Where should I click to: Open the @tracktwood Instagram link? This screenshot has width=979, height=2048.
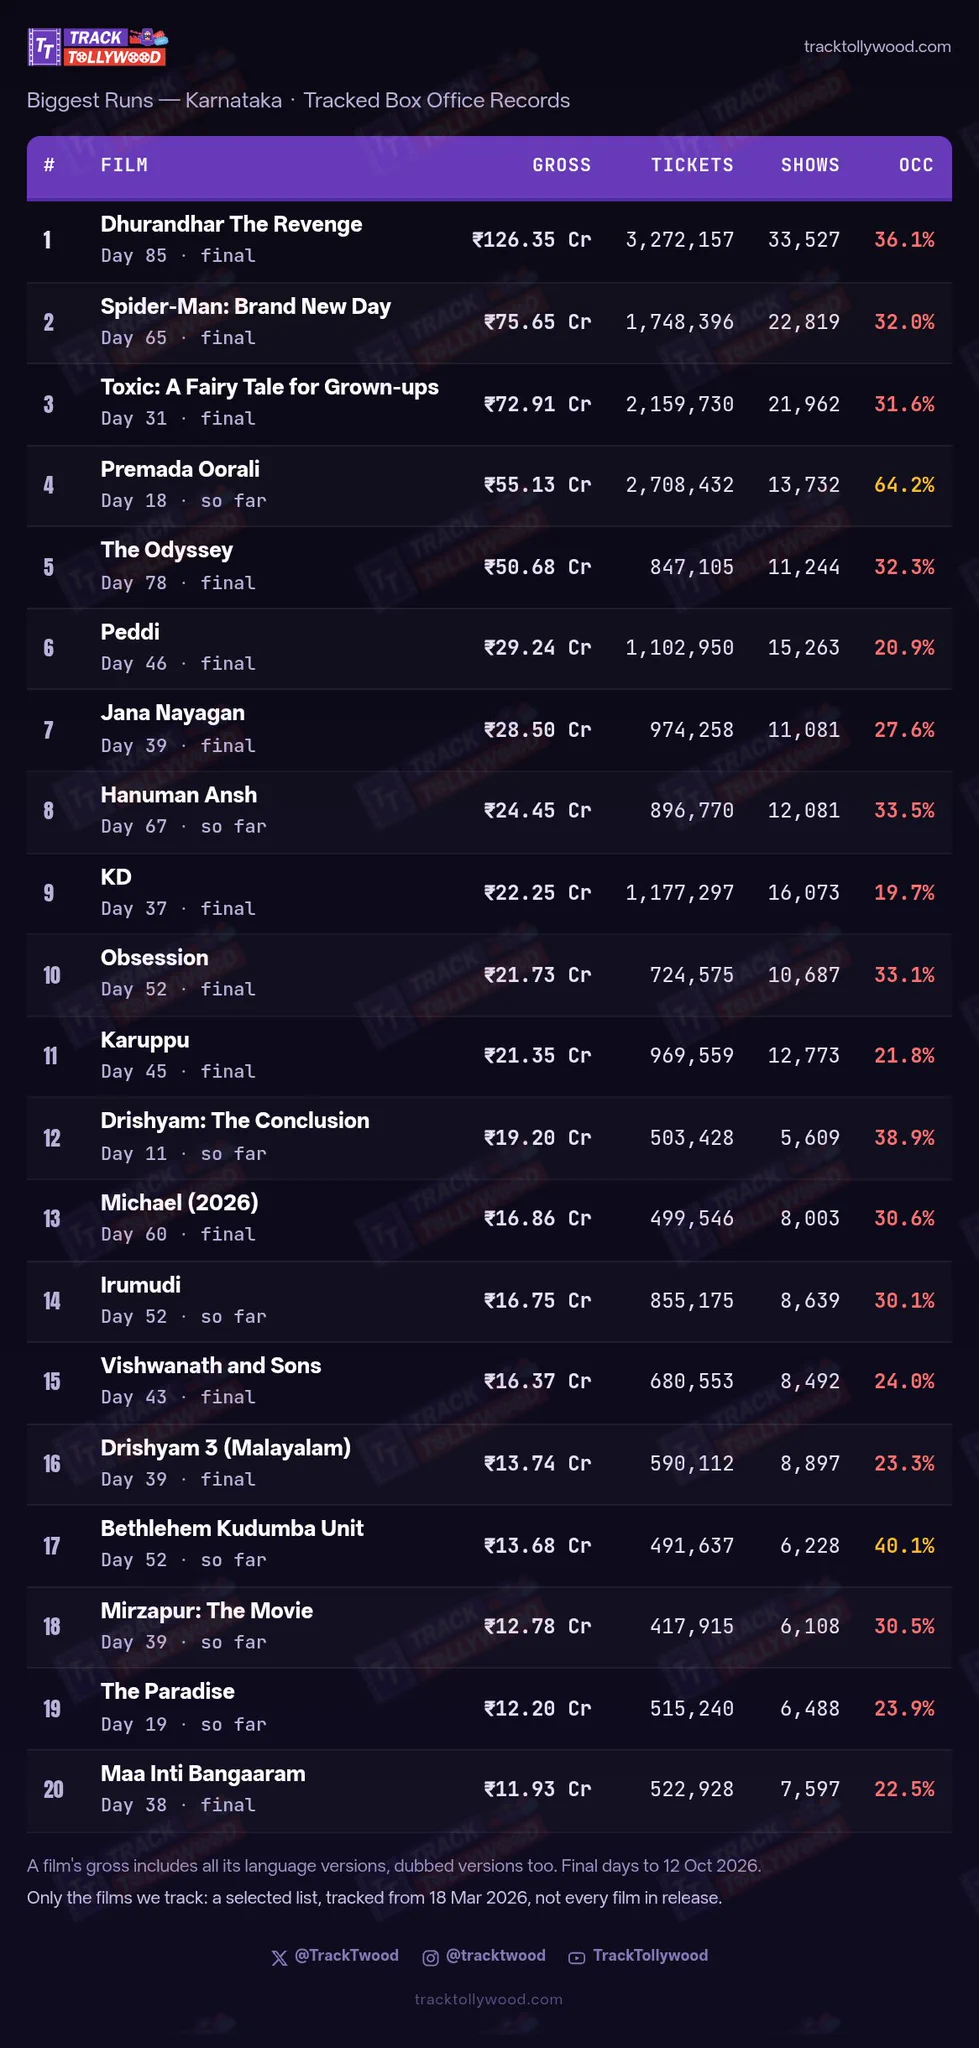coord(495,1955)
